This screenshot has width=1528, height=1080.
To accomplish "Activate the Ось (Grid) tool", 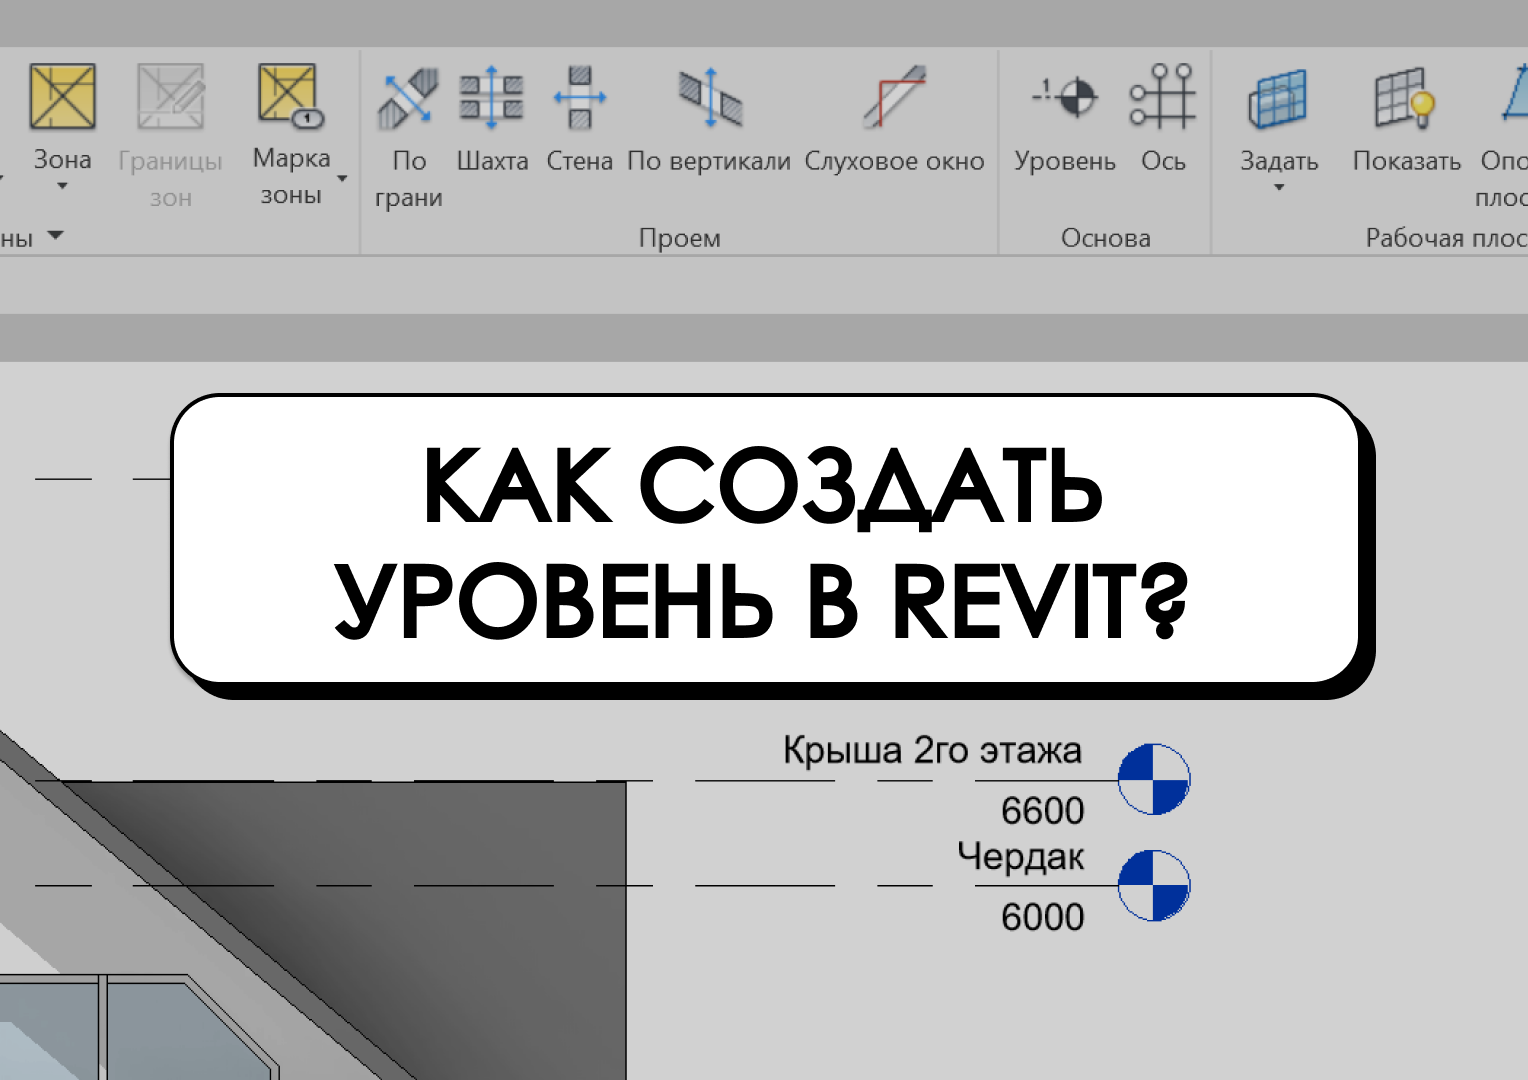I will pos(1163,97).
